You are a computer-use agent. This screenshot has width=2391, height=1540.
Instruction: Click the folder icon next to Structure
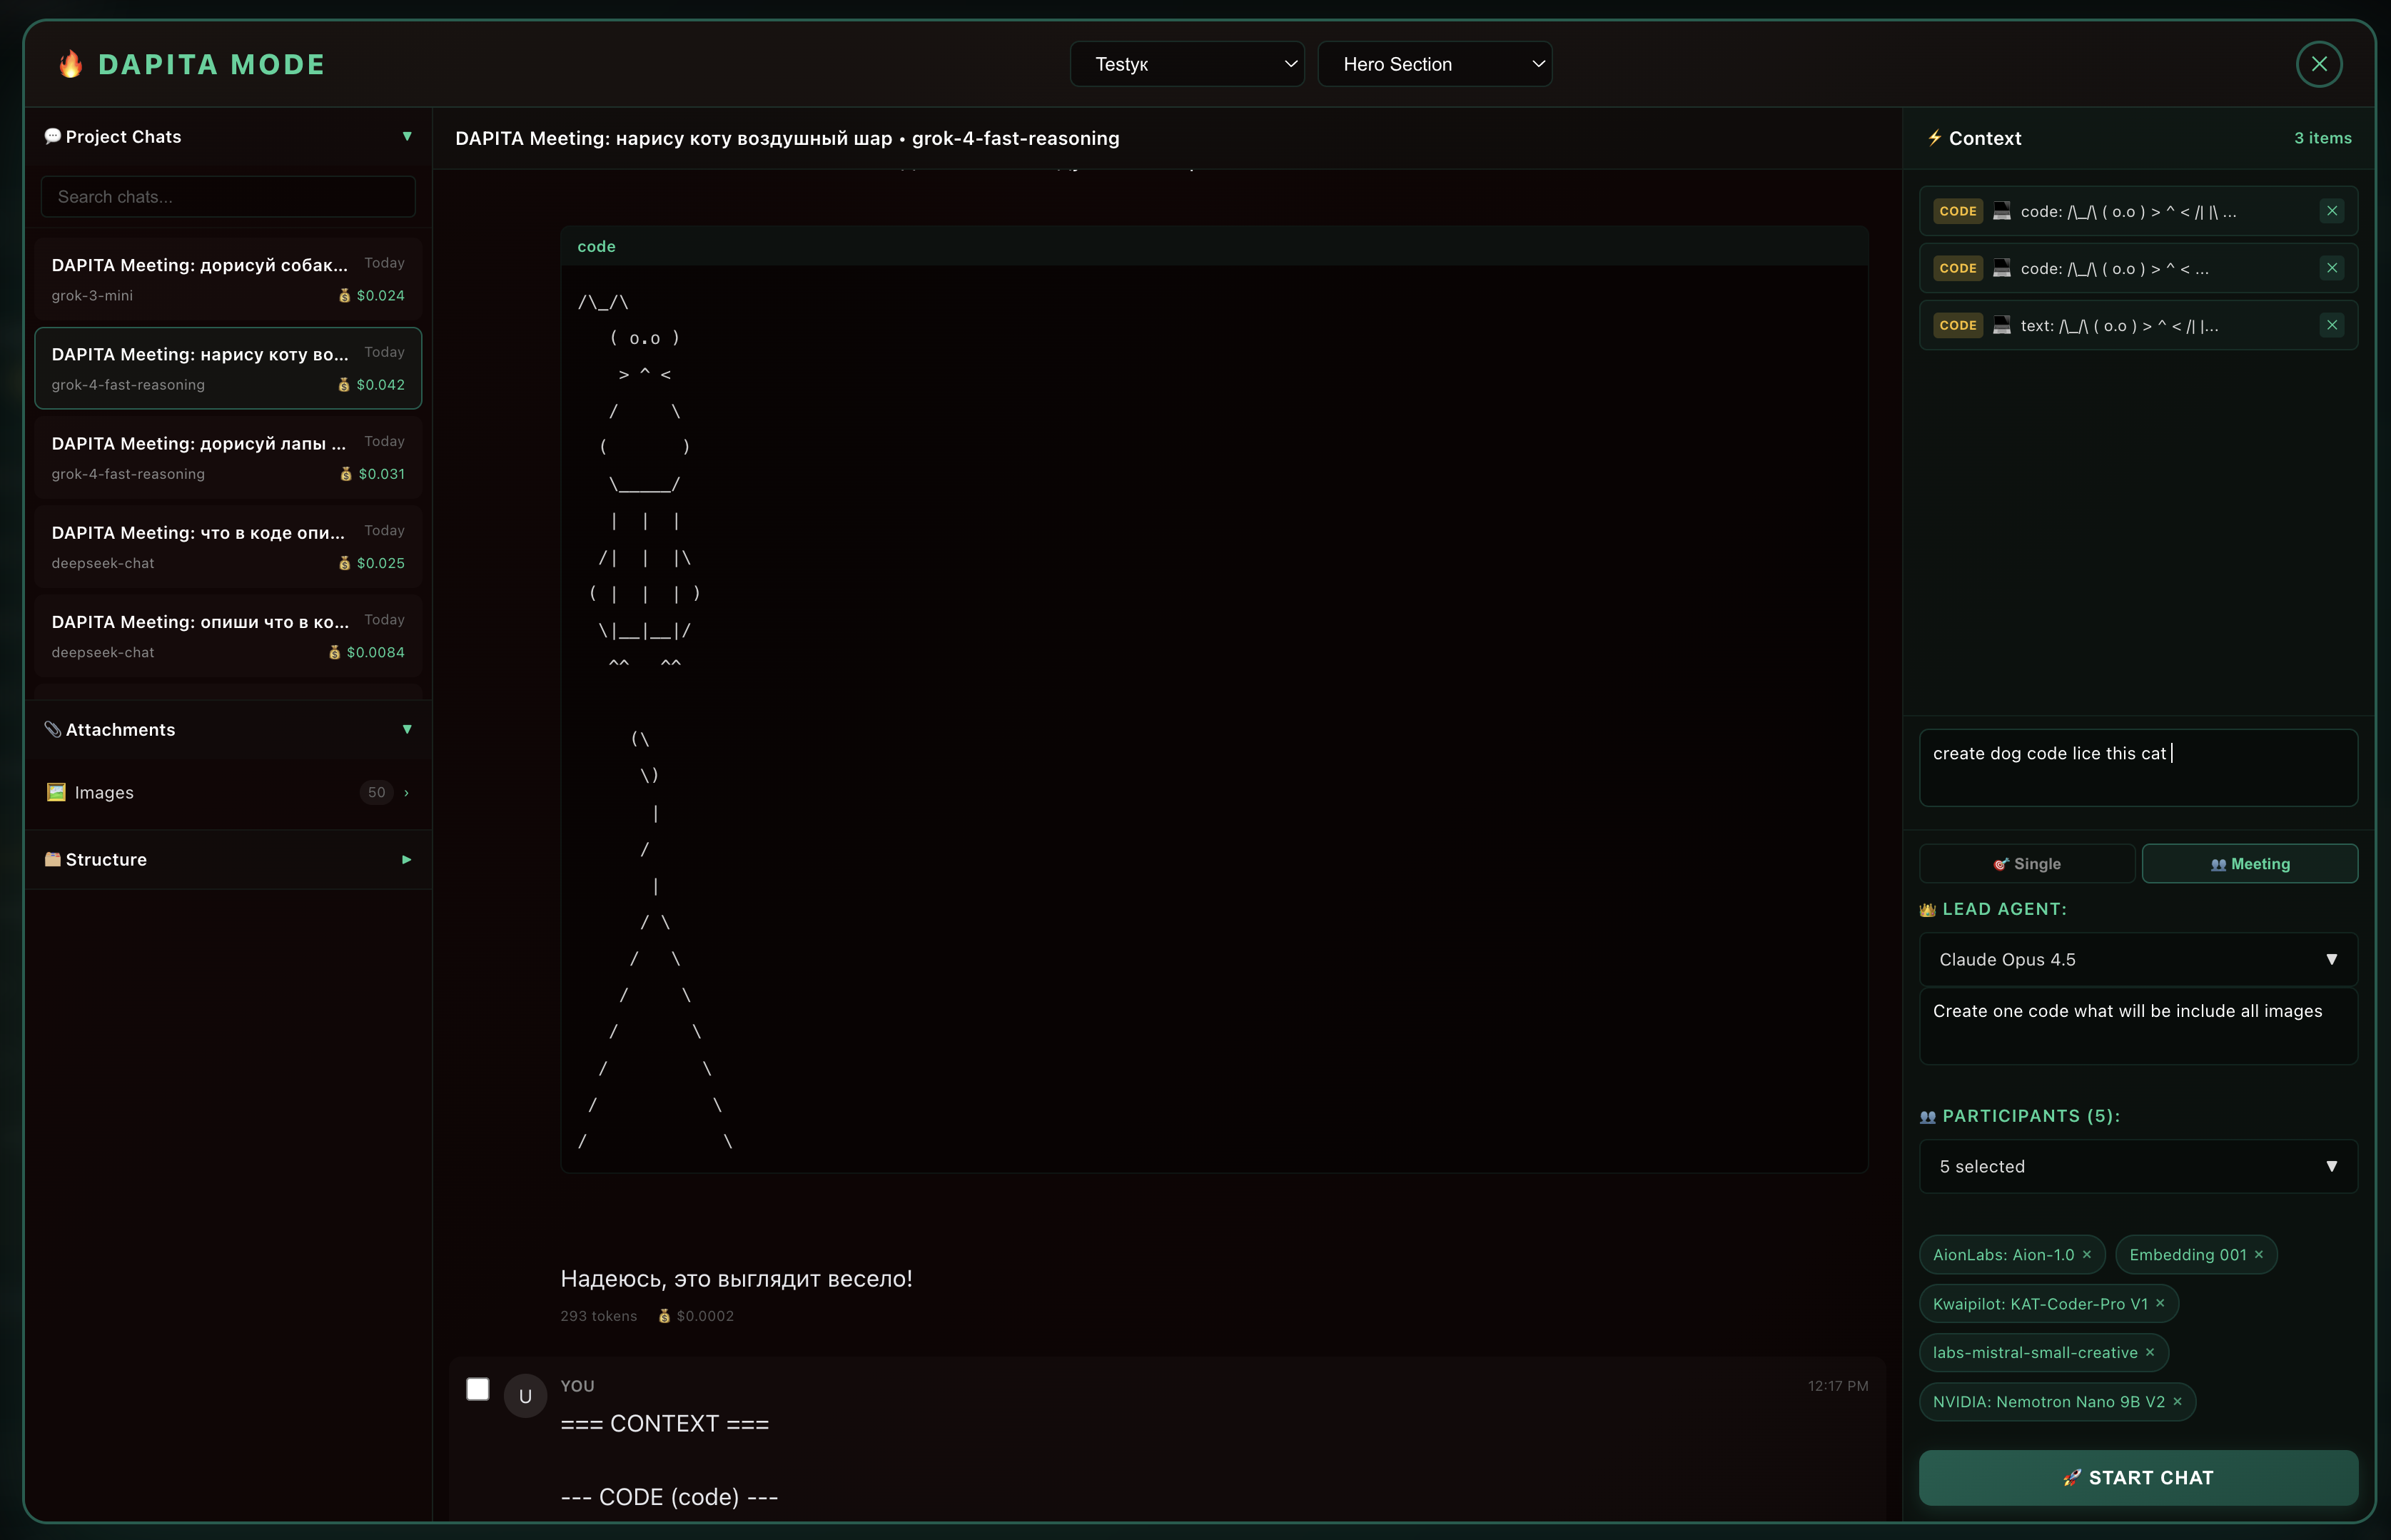[52, 859]
